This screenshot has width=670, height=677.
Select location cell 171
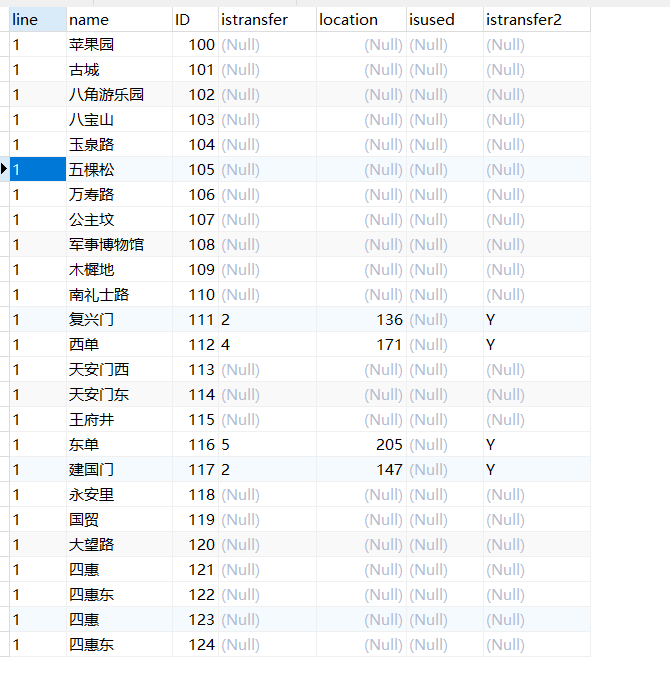[361, 345]
